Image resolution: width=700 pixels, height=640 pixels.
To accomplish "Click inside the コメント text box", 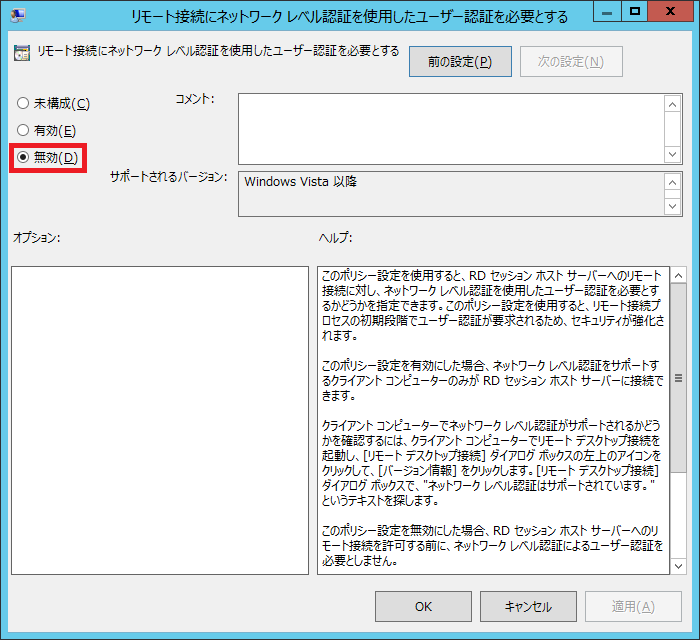I will tap(451, 129).
